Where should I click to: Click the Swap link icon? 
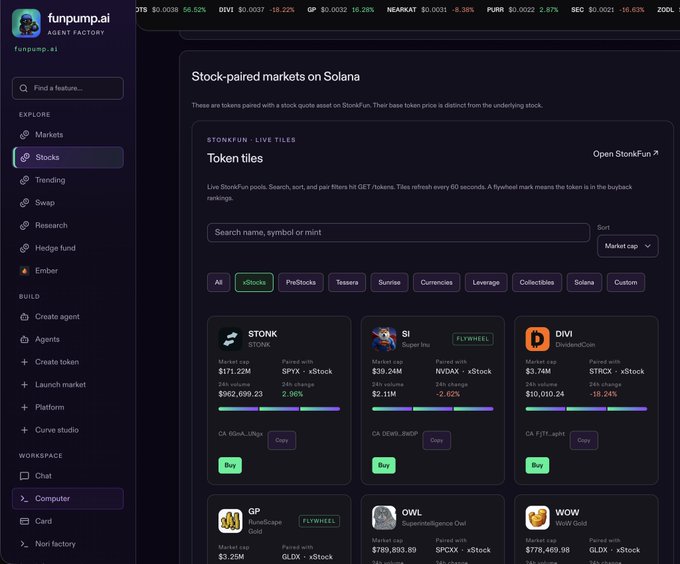(24, 202)
